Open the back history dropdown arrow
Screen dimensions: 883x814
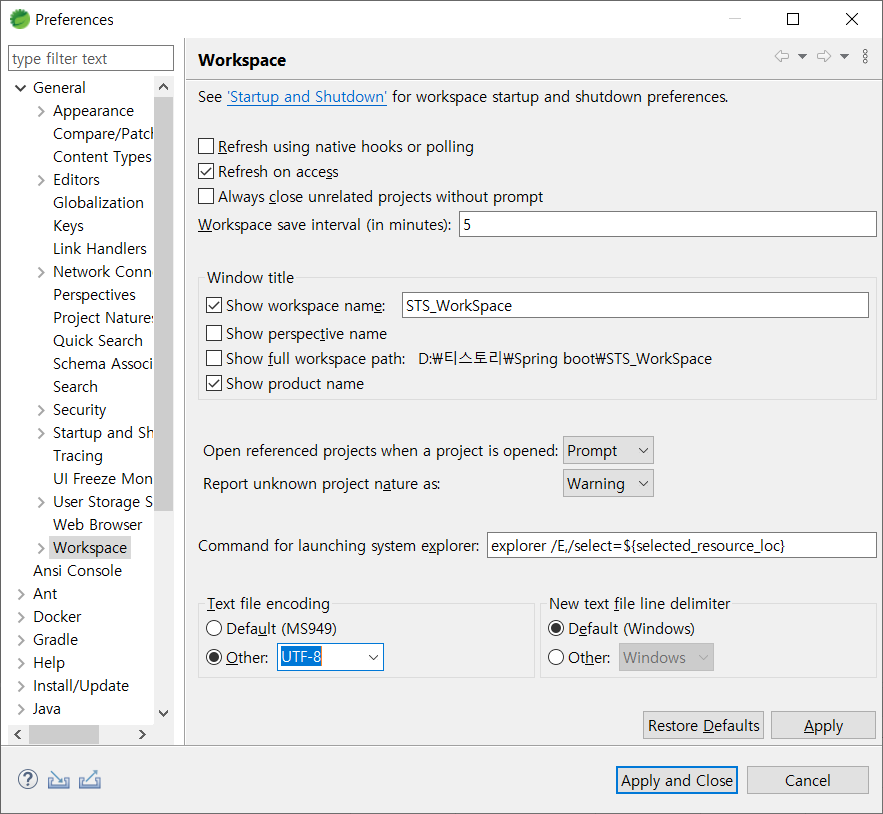point(802,56)
